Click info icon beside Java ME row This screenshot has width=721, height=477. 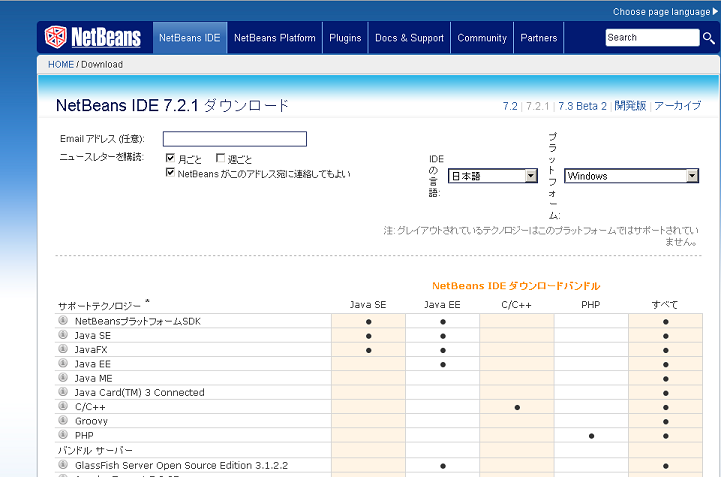63,377
